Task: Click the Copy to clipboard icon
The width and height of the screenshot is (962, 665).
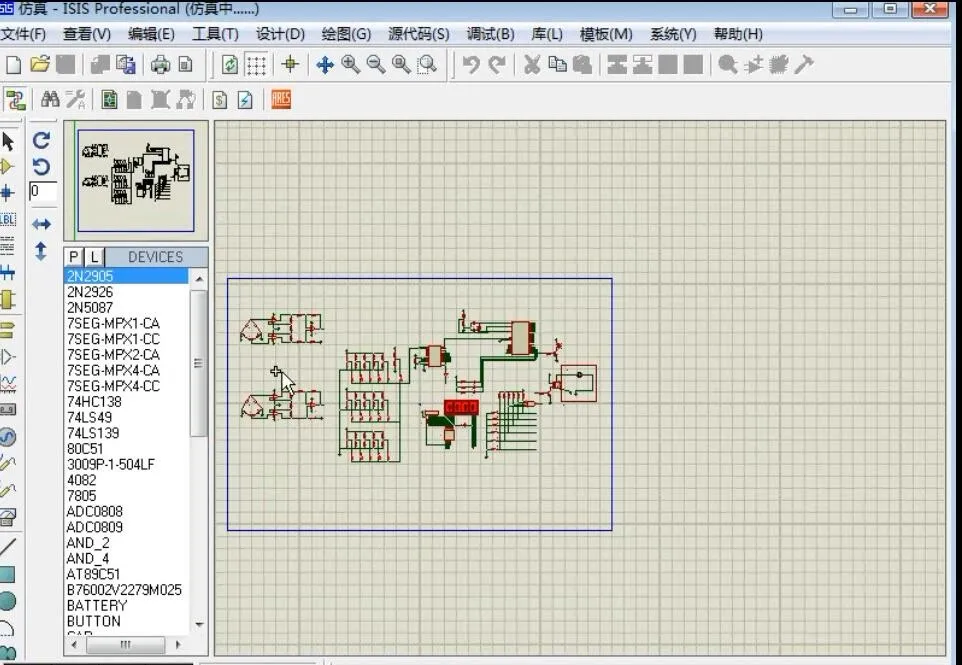Action: pos(557,64)
